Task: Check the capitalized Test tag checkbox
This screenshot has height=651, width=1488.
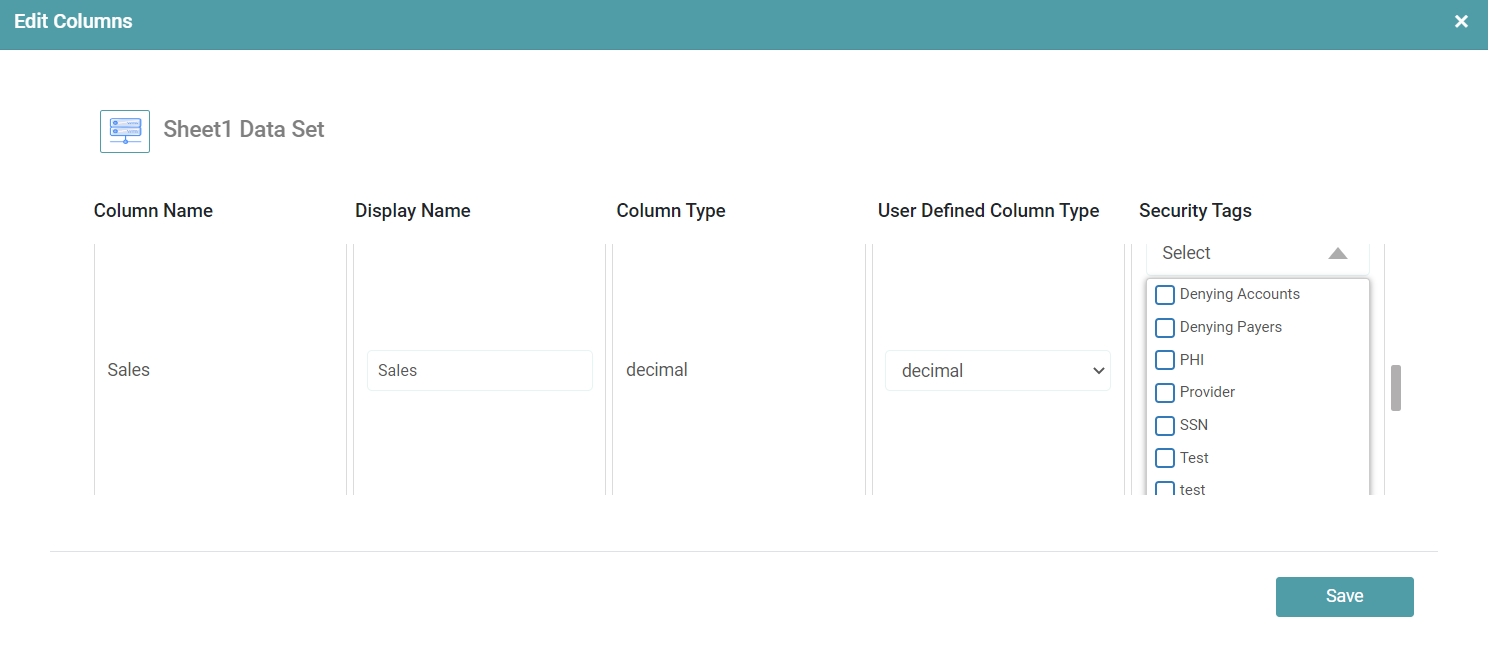Action: click(1165, 458)
